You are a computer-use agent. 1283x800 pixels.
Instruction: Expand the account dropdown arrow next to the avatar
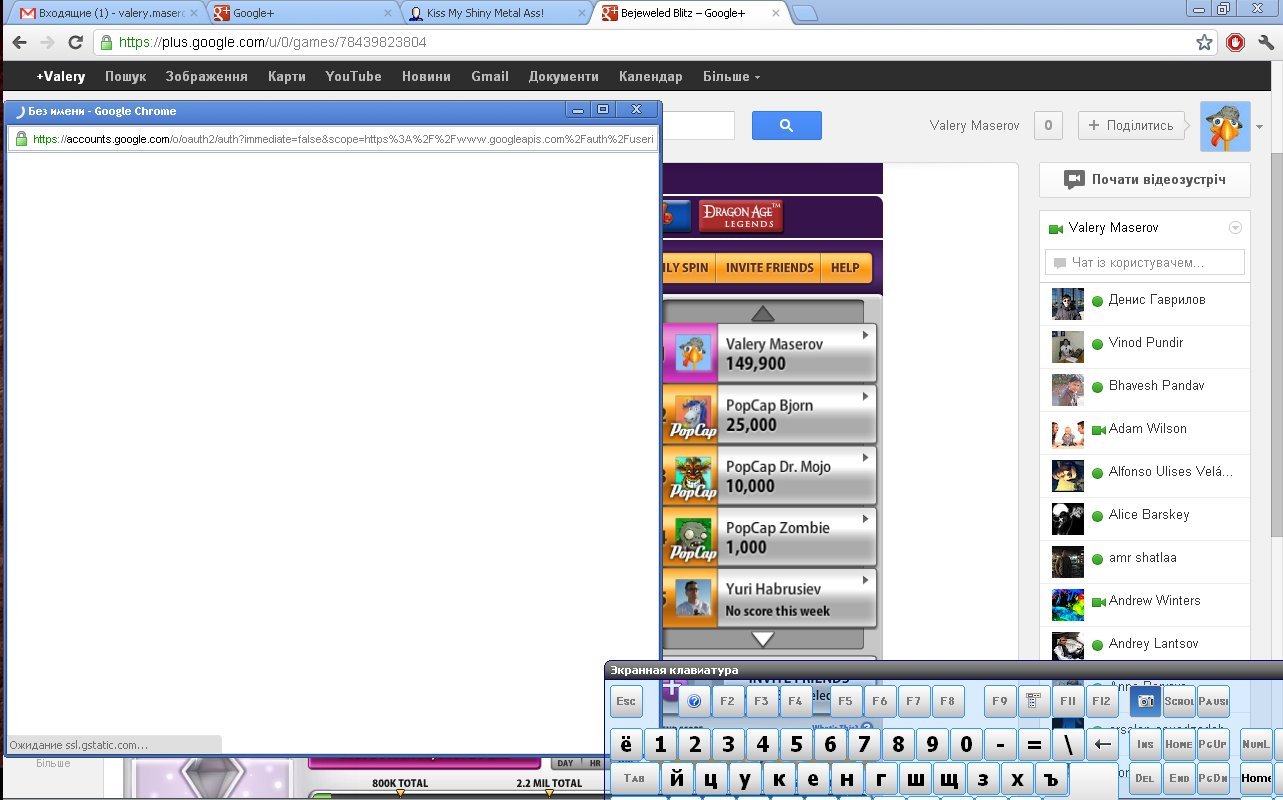[1260, 127]
